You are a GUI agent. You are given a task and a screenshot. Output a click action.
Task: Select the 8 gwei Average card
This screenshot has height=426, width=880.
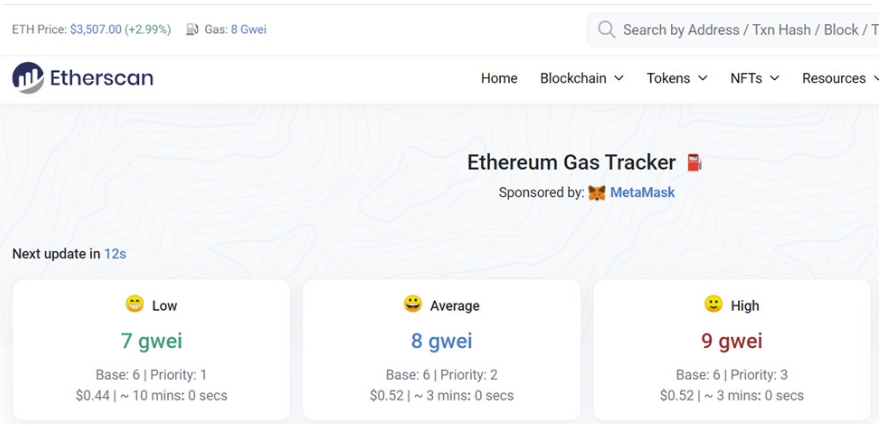[x=442, y=349]
